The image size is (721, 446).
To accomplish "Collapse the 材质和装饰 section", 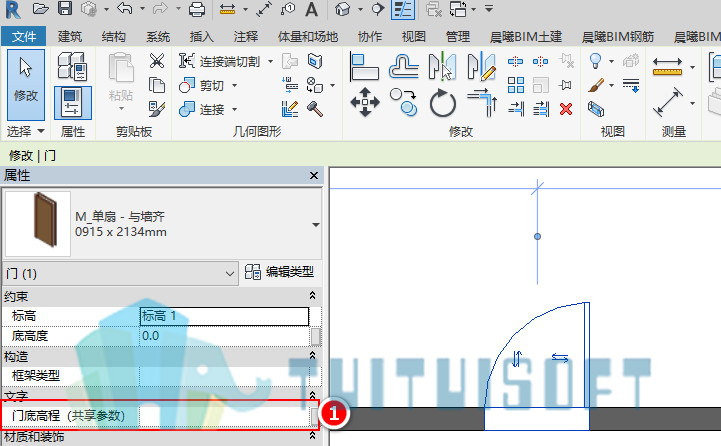I will click(x=313, y=435).
